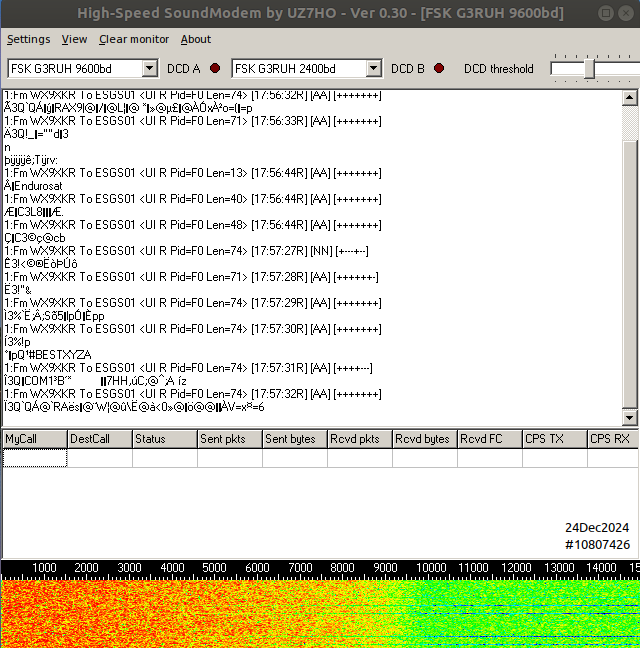Click the Clear monitor menu item
Viewport: 640px width, 648px height.
coord(134,39)
